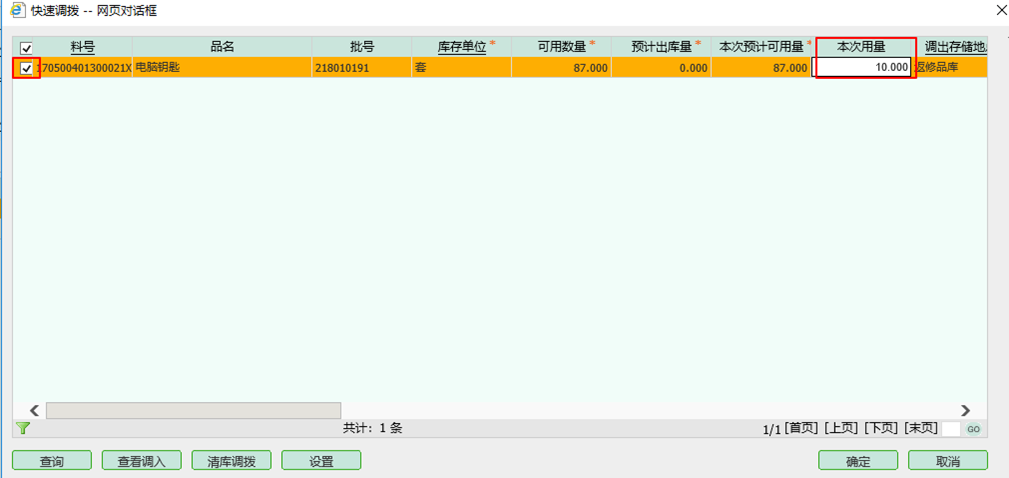The width and height of the screenshot is (1009, 478).
Task: Go to 首页 first page
Action: [x=802, y=428]
